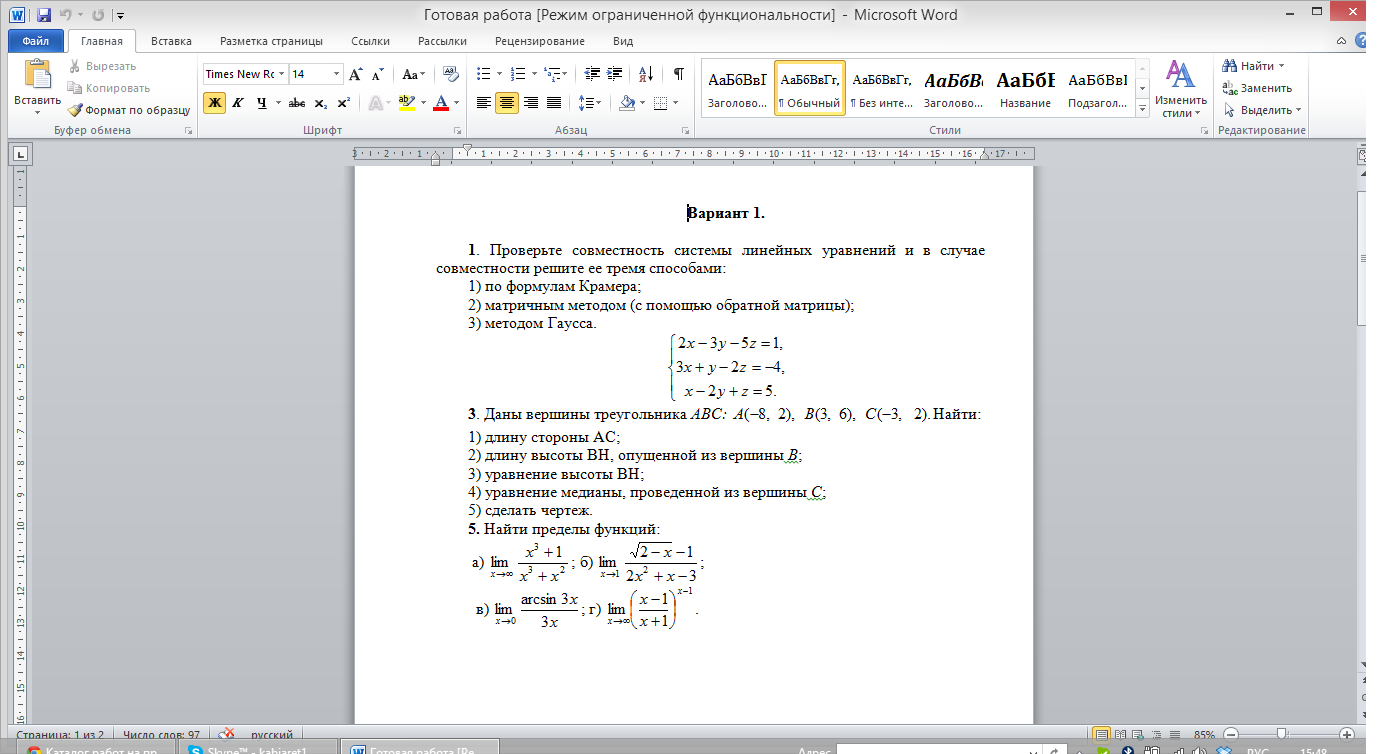Image resolution: width=1382 pixels, height=754 pixels.
Task: Select Format Painter (Формат по образцу)
Action: coord(129,110)
